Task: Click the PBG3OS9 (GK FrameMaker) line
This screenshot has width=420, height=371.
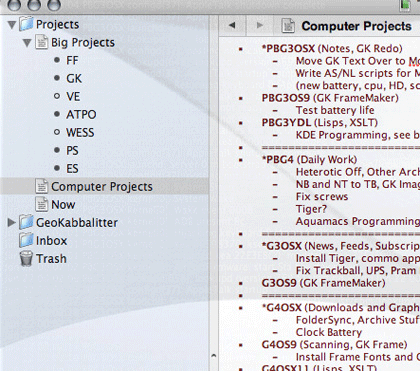Action: 330,98
